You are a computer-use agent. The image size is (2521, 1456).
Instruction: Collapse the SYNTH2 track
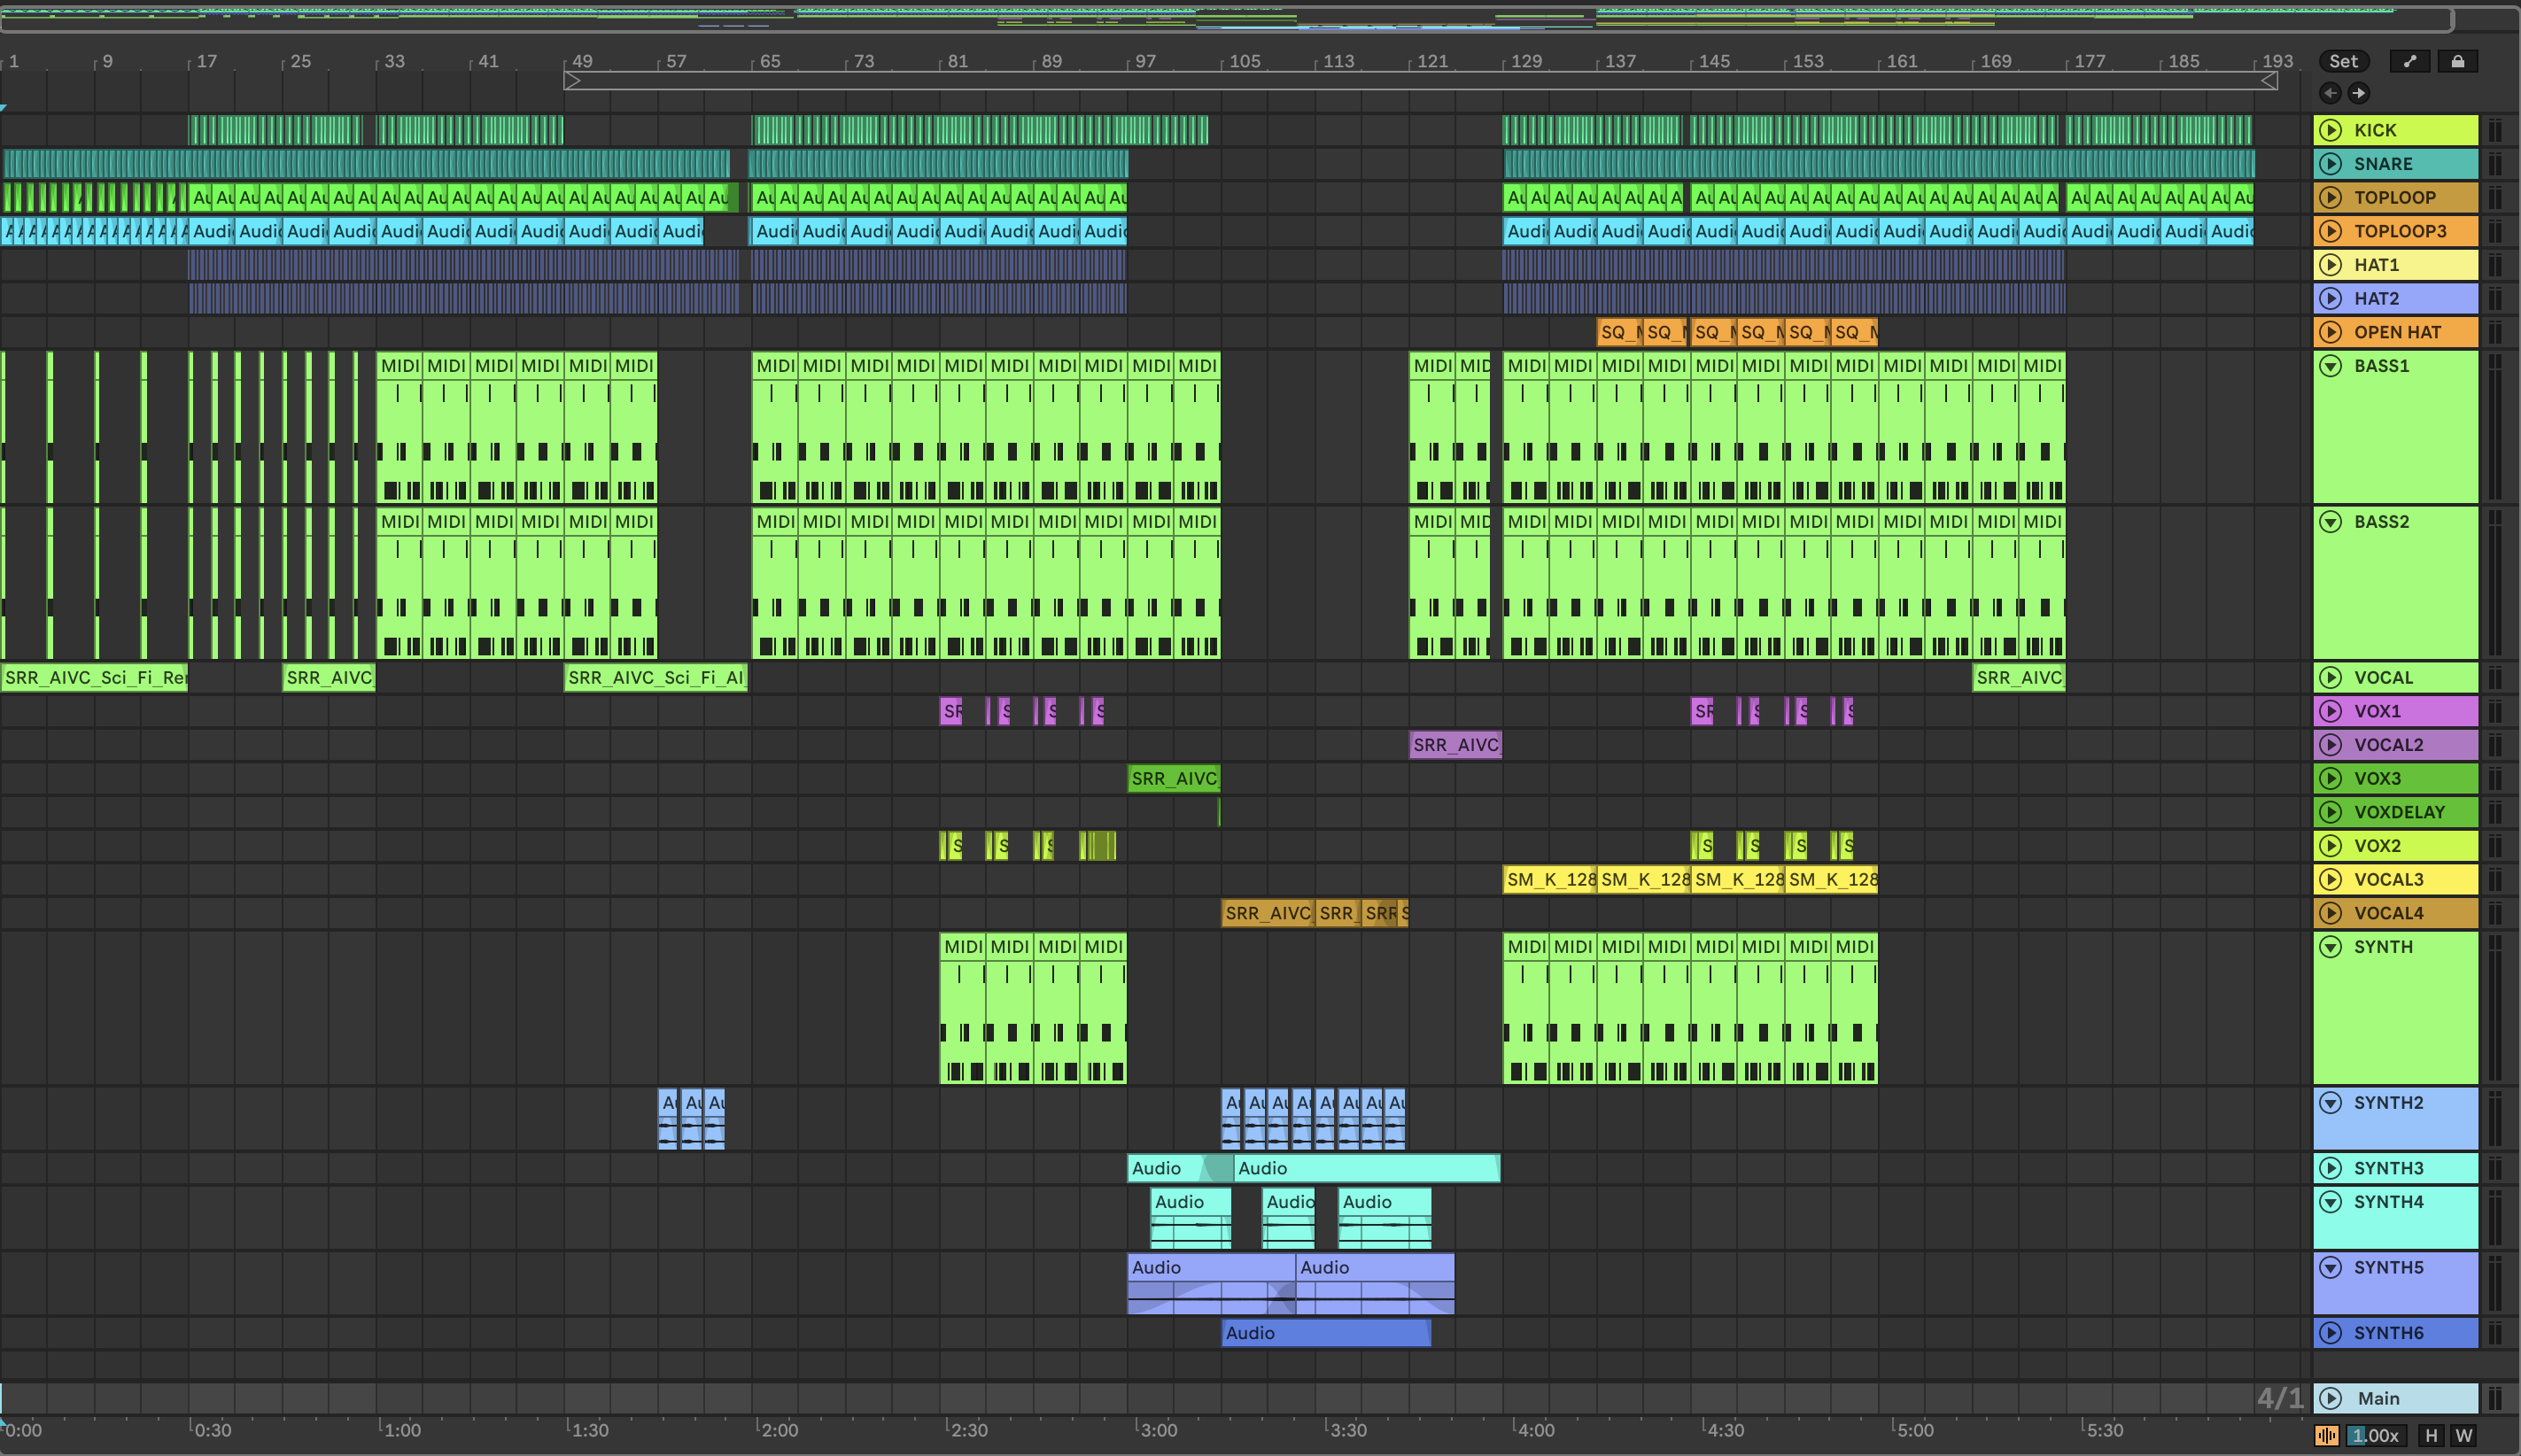tap(2330, 1103)
